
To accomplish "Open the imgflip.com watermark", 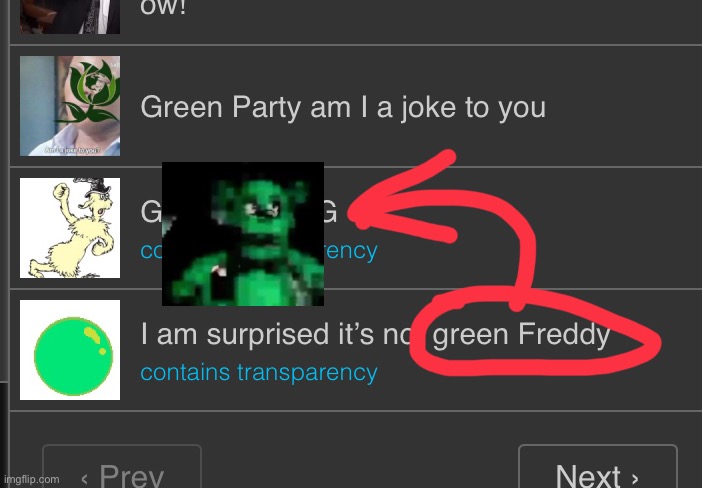I will point(30,479).
